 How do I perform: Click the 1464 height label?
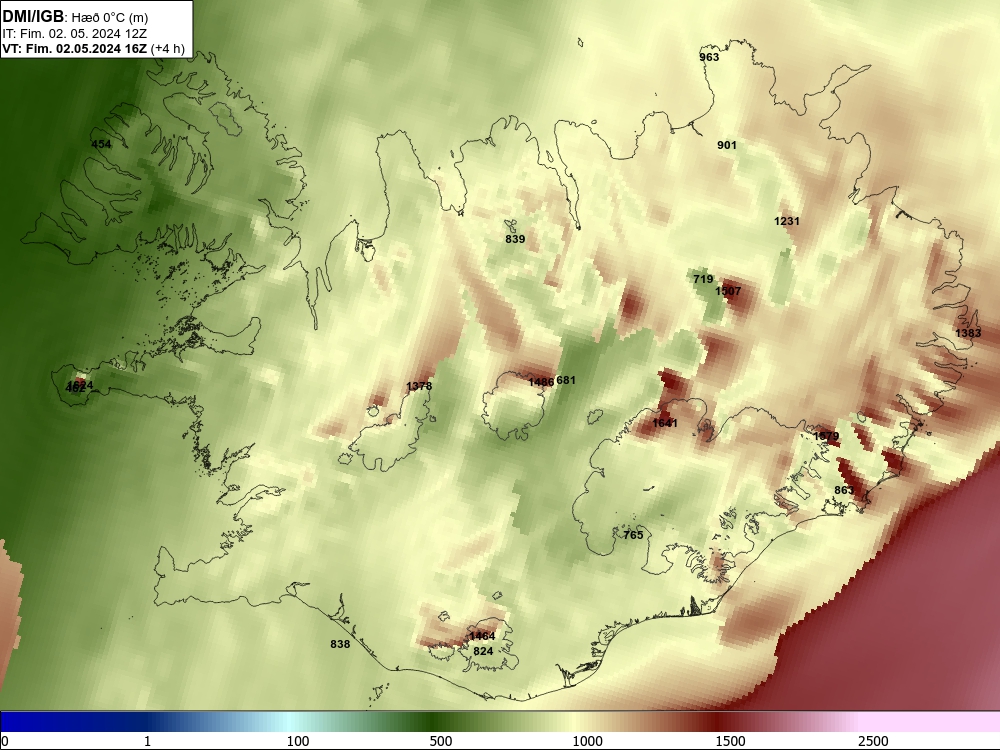click(x=482, y=636)
